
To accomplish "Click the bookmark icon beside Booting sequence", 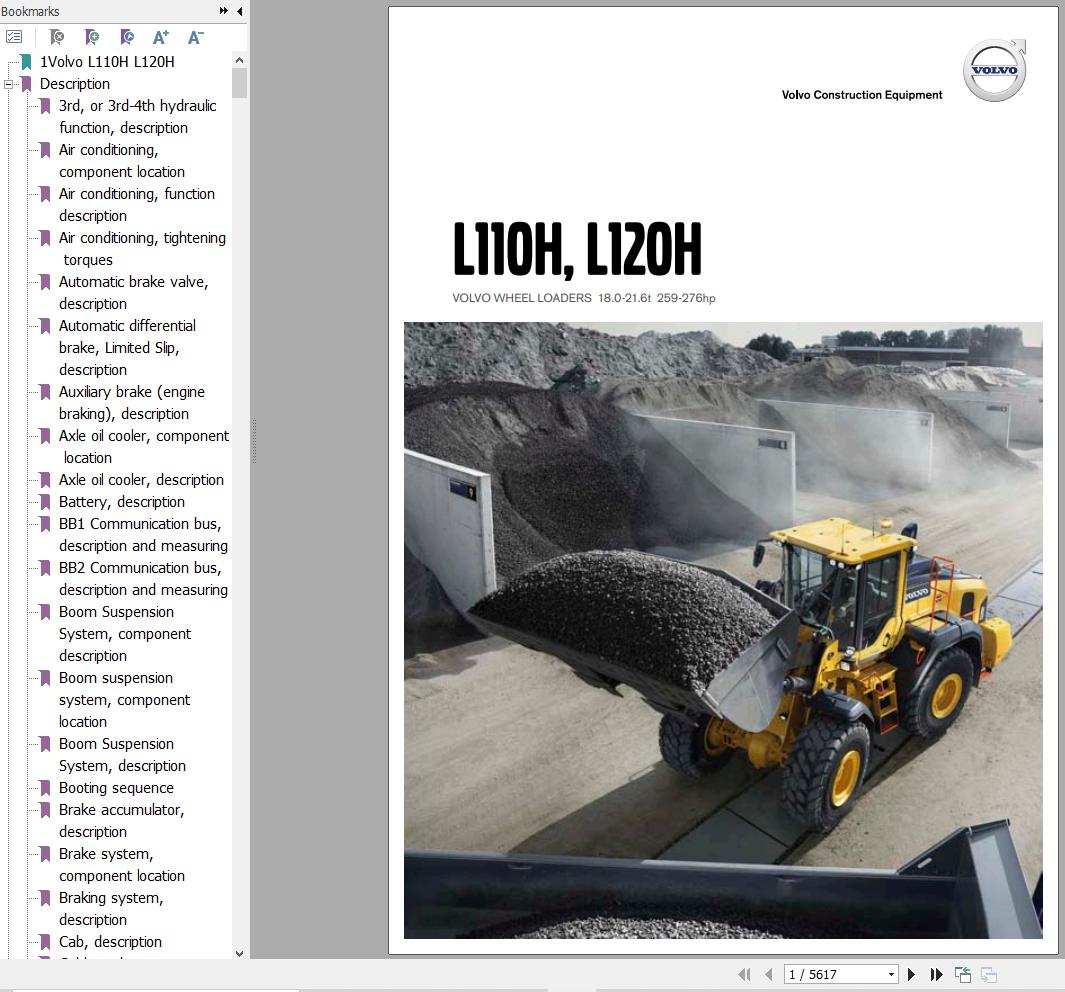I will coord(45,788).
